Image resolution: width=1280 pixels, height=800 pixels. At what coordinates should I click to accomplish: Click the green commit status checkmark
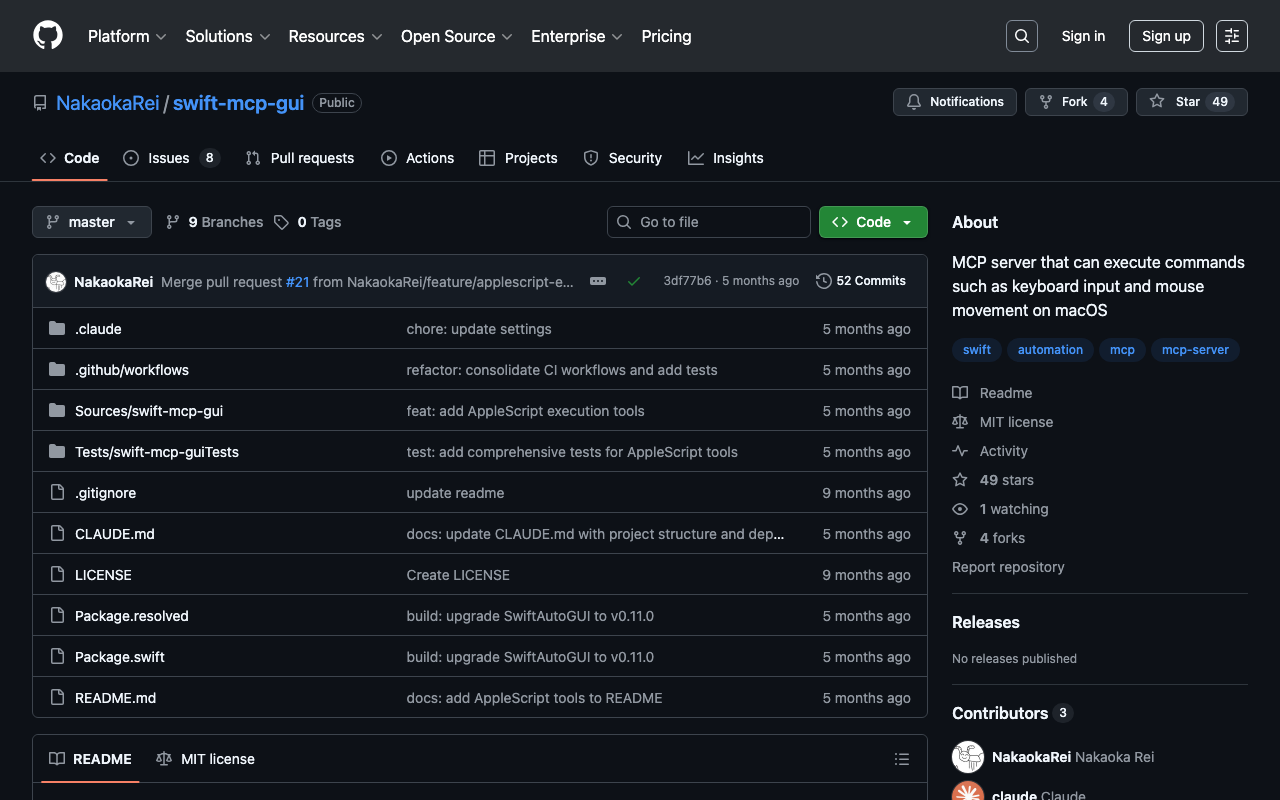(633, 281)
